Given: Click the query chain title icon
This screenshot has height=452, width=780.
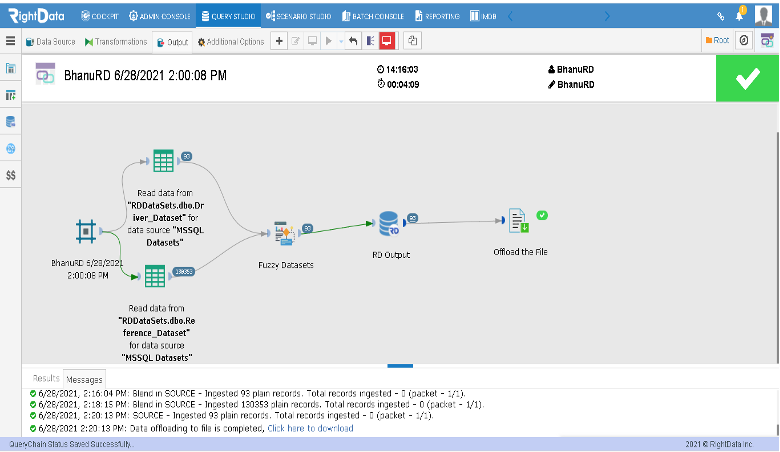Looking at the screenshot, I should [45, 74].
